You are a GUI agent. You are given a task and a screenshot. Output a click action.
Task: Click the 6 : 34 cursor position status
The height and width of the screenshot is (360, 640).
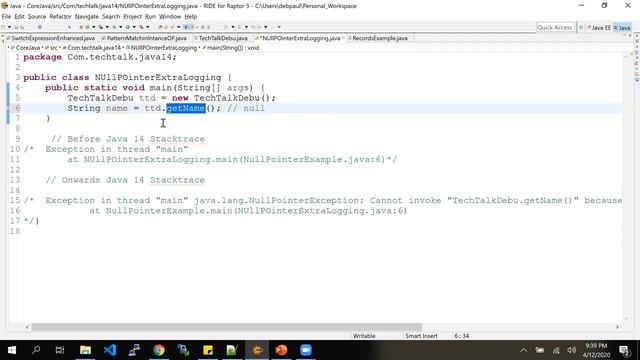462,336
